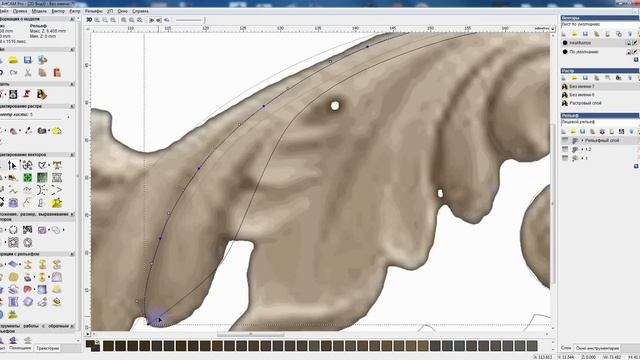640x360 pixels.
Task: Open the Растр menu
Action: [x=75, y=11]
